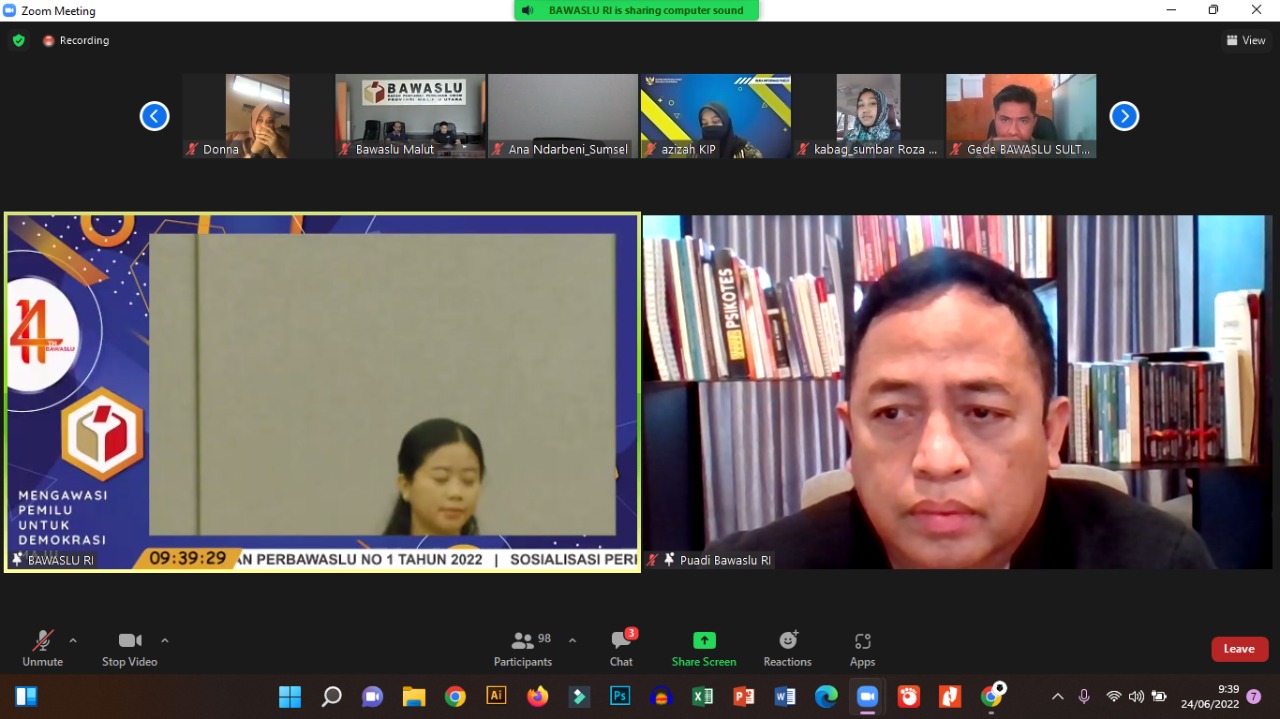Open Chat with 3 unread messages
This screenshot has height=719, width=1280.
[621, 648]
